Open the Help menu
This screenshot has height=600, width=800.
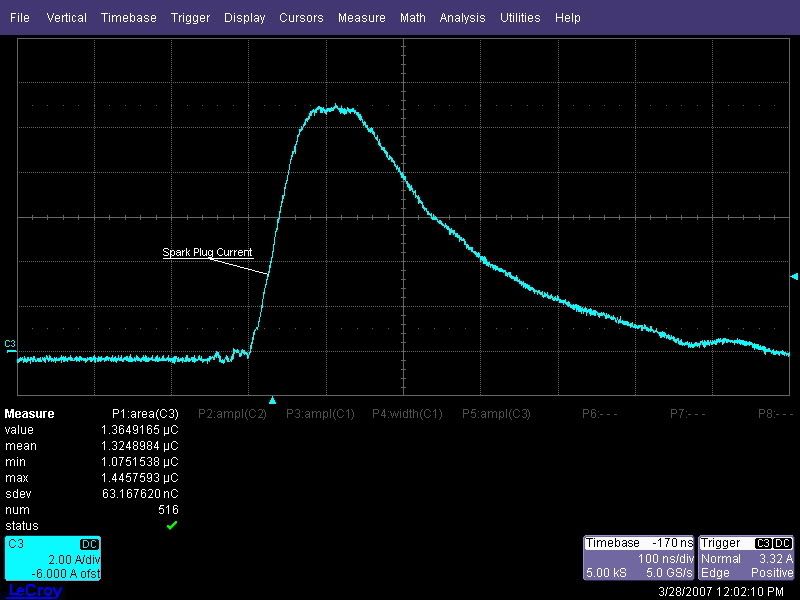[568, 18]
